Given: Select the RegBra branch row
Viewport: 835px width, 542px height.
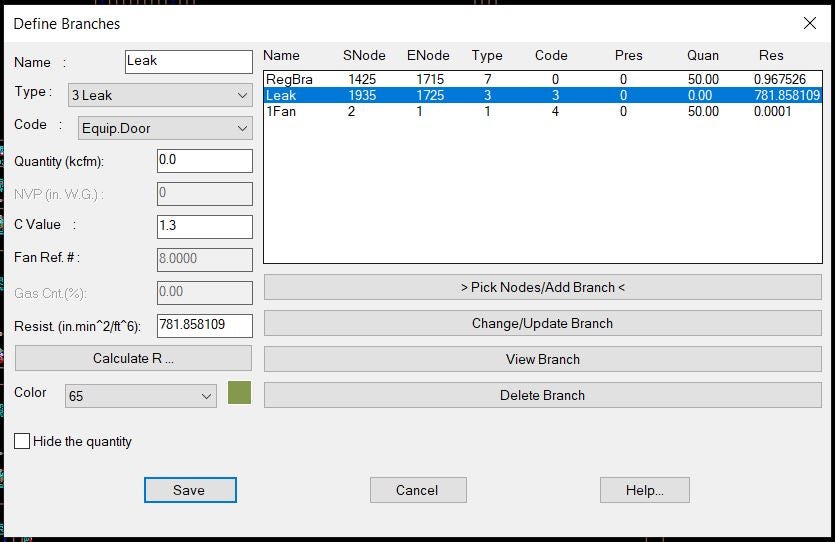Looking at the screenshot, I should (x=543, y=79).
